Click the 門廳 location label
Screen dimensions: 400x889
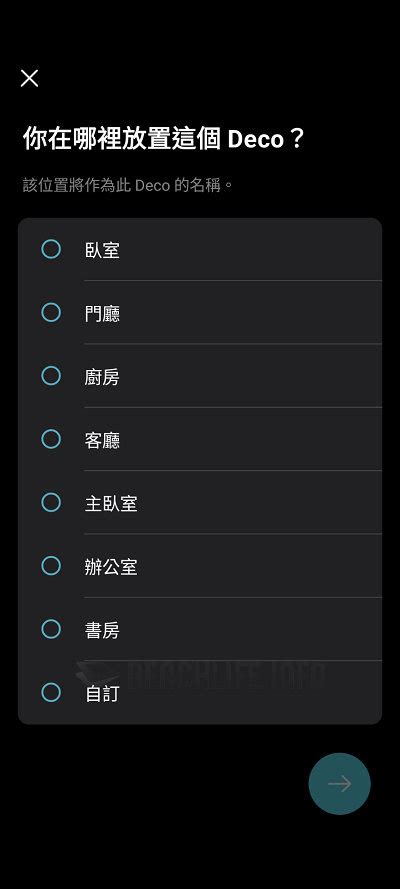pyautogui.click(x=103, y=314)
